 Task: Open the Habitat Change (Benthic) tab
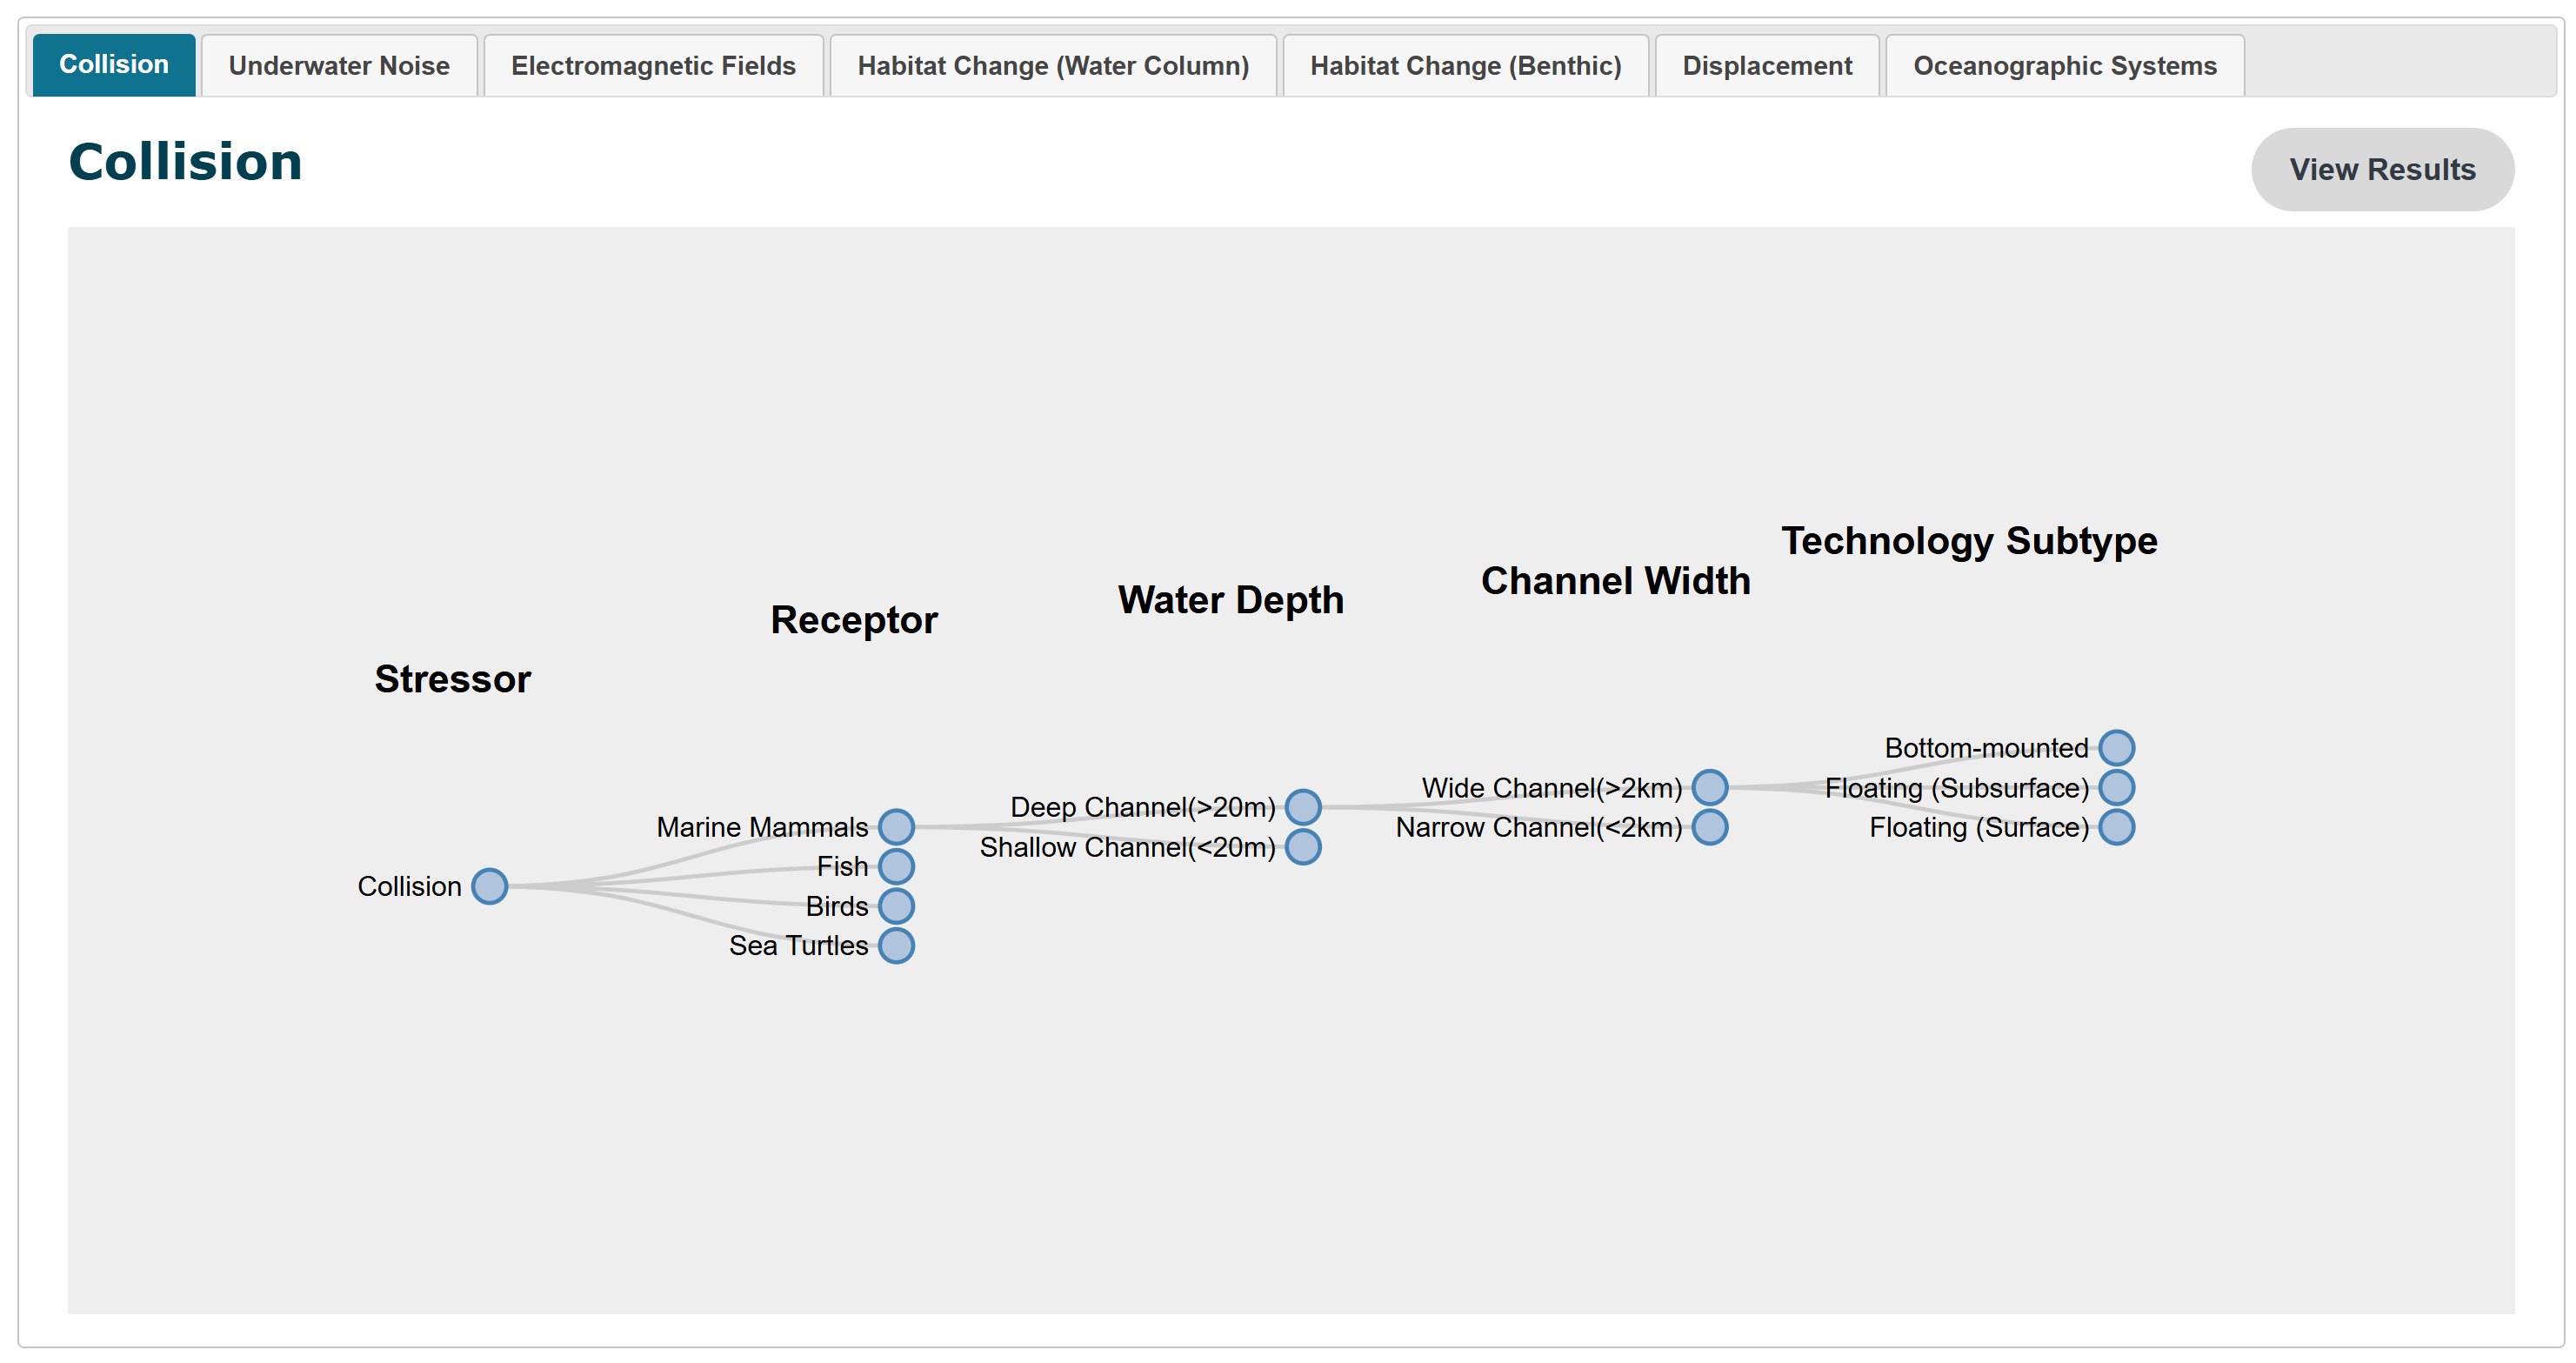(x=1464, y=64)
